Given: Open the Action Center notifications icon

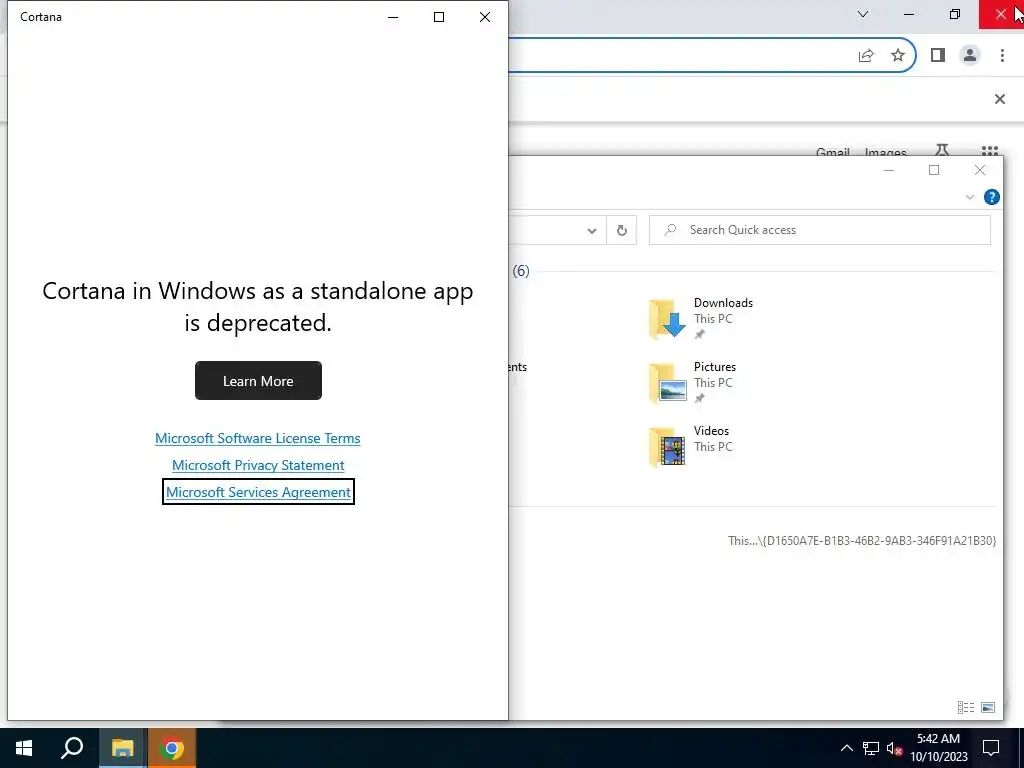Looking at the screenshot, I should coord(991,748).
